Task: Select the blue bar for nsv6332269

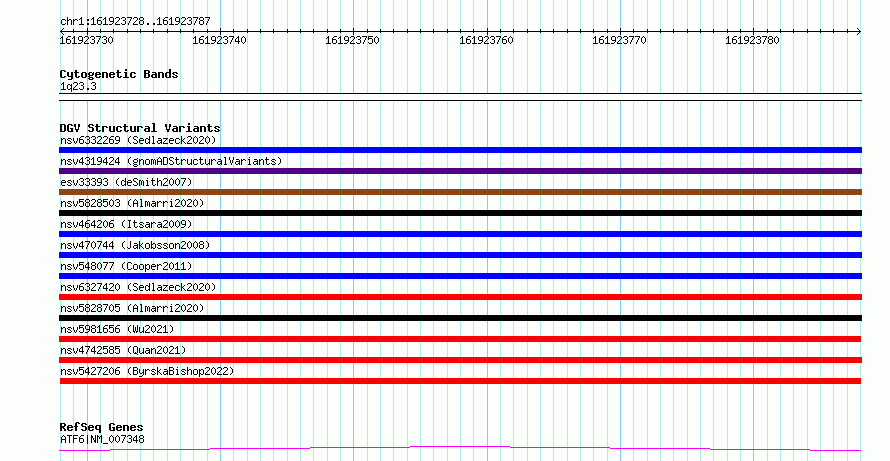Action: (x=460, y=150)
